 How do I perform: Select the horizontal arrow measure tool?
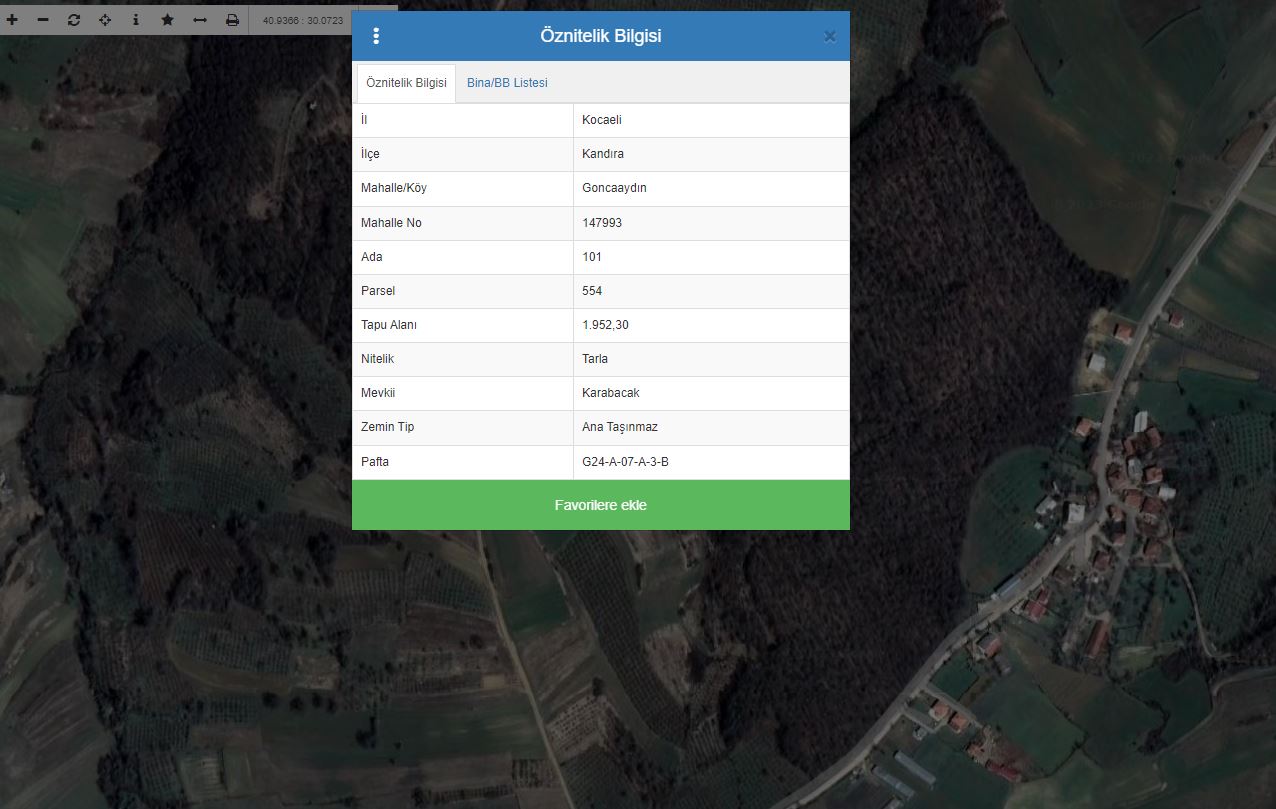(x=199, y=20)
